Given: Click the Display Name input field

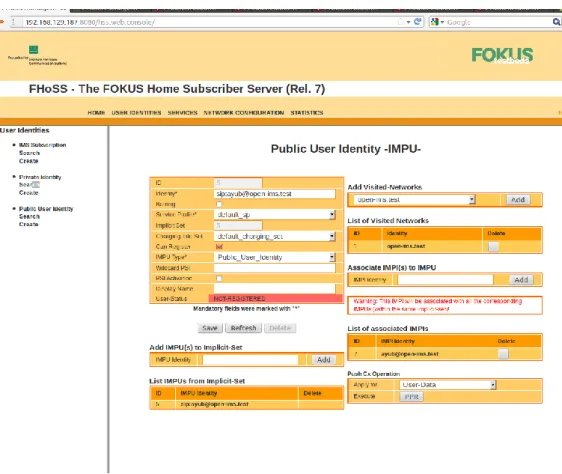Looking at the screenshot, I should tap(275, 289).
